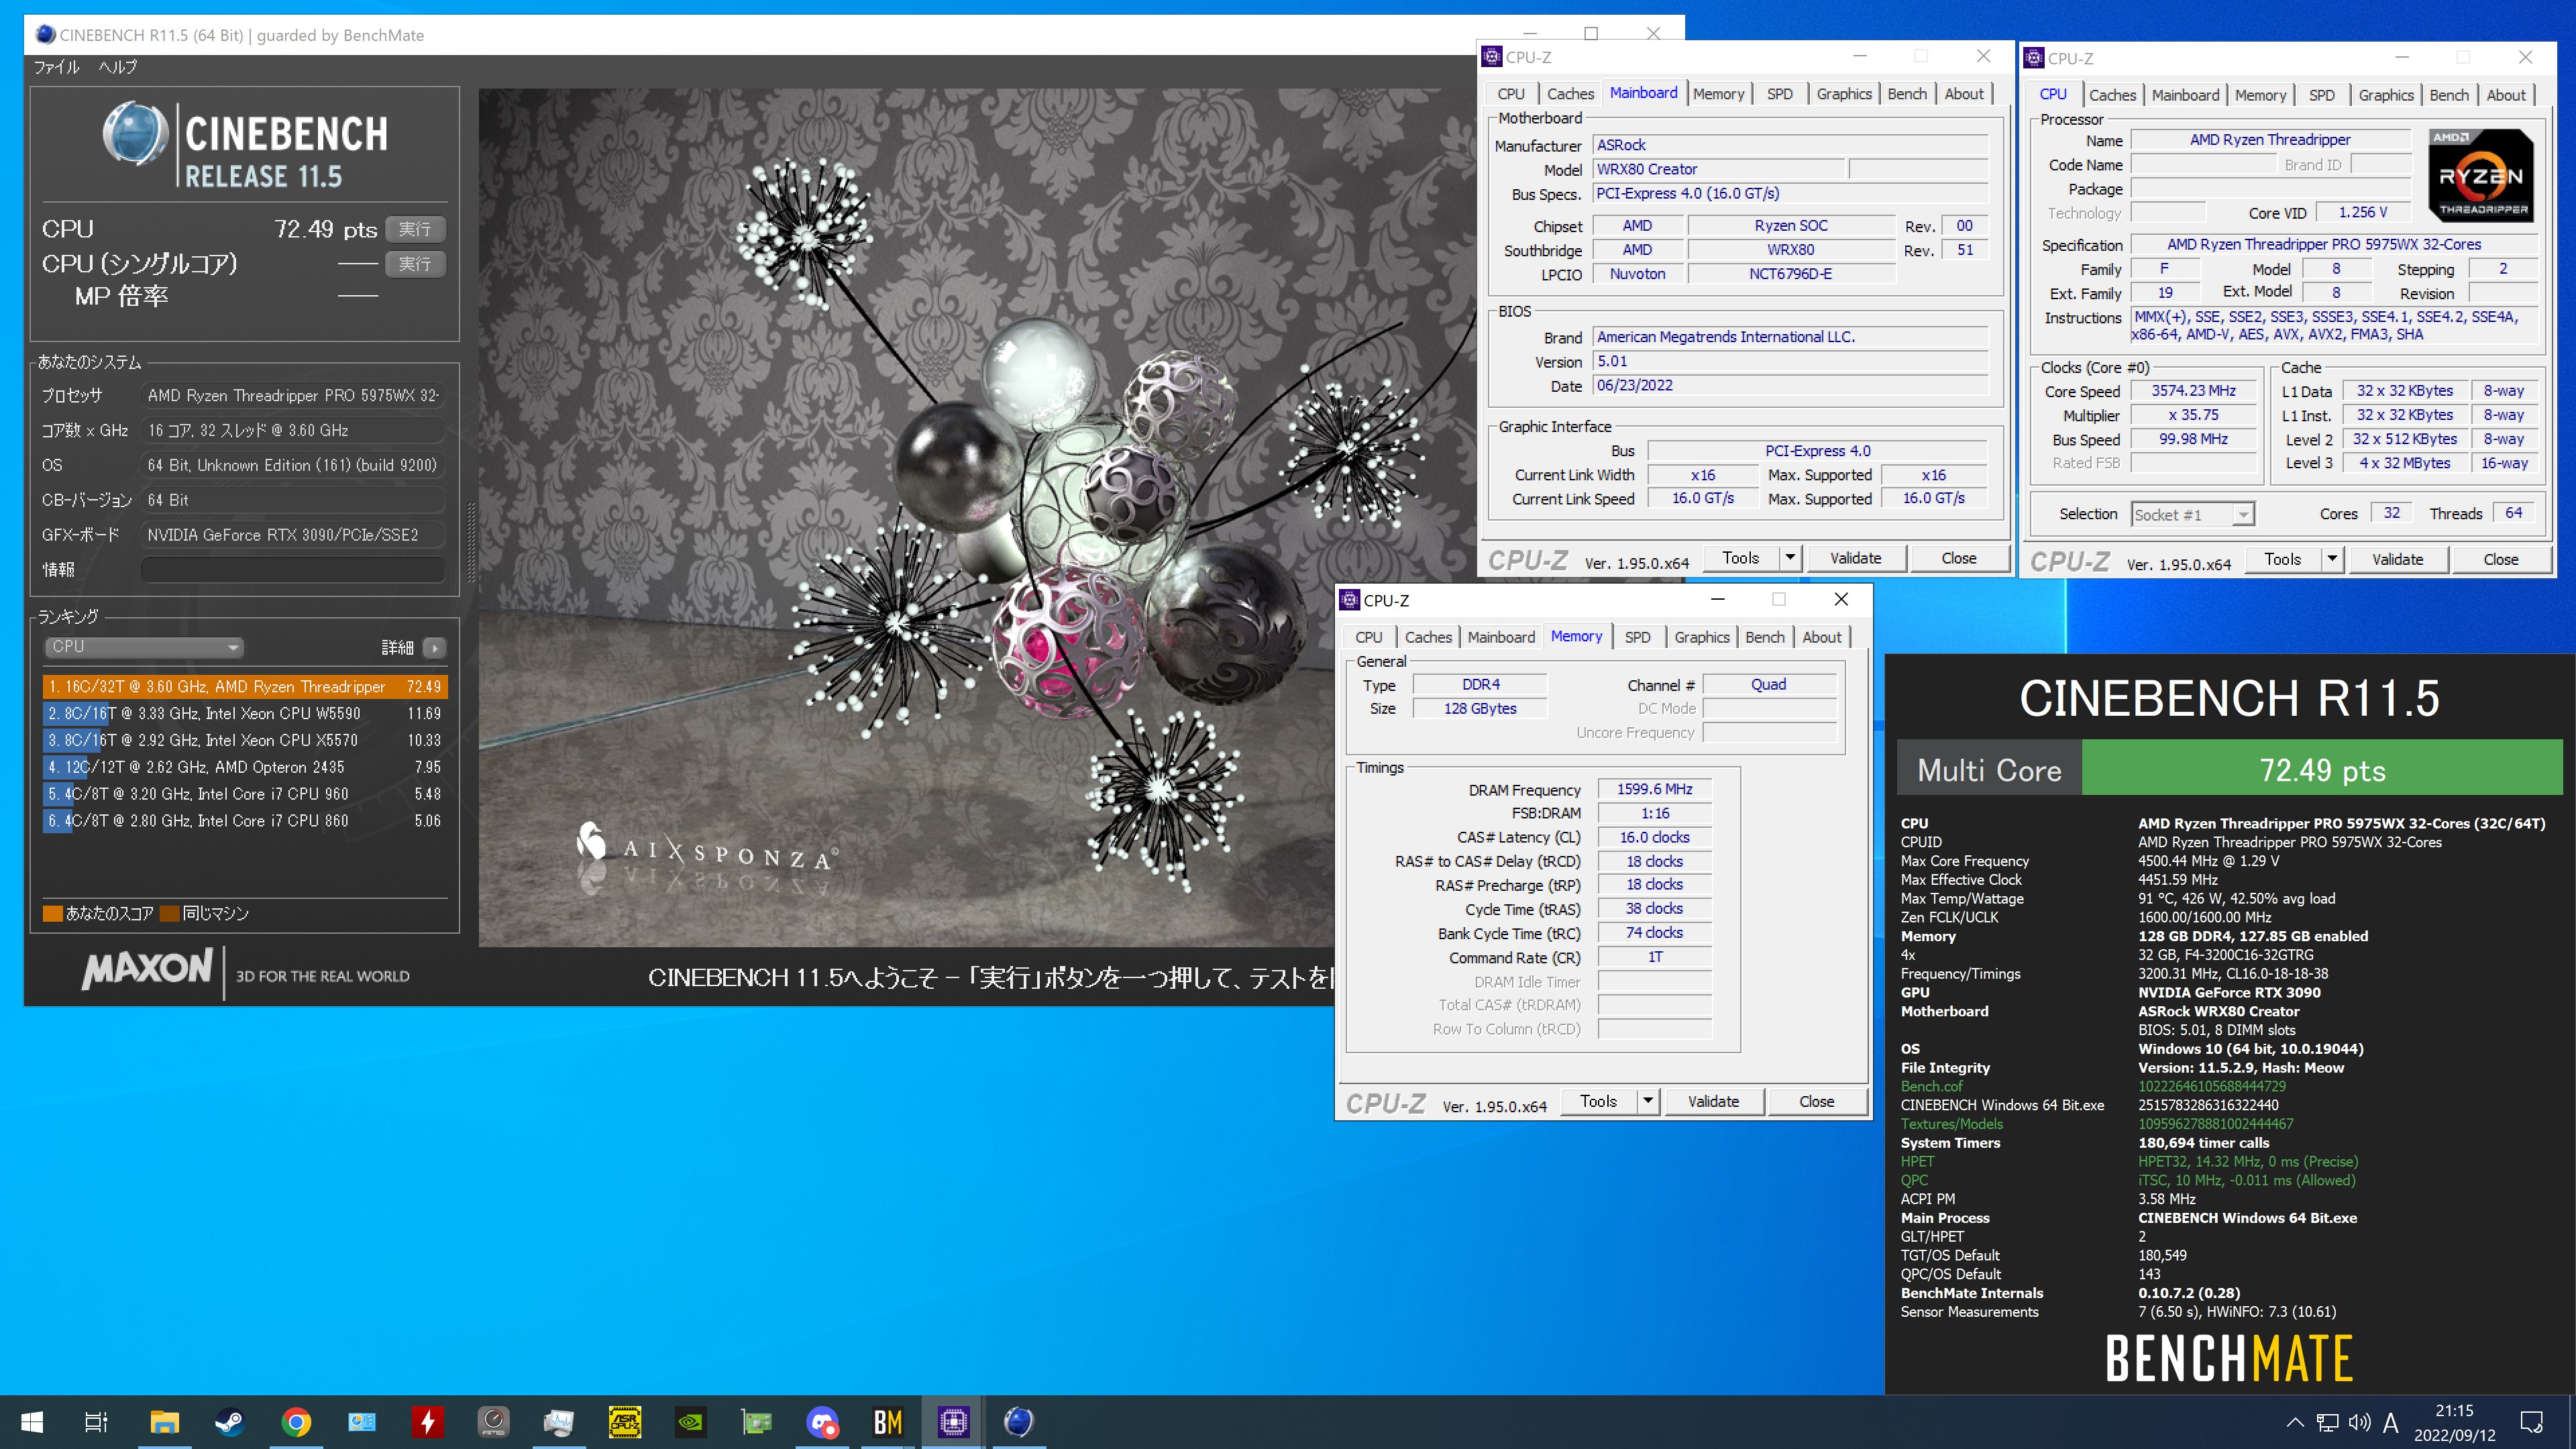Open the green network card icon on the taskbar
This screenshot has height=1449, width=2576.
(757, 1421)
